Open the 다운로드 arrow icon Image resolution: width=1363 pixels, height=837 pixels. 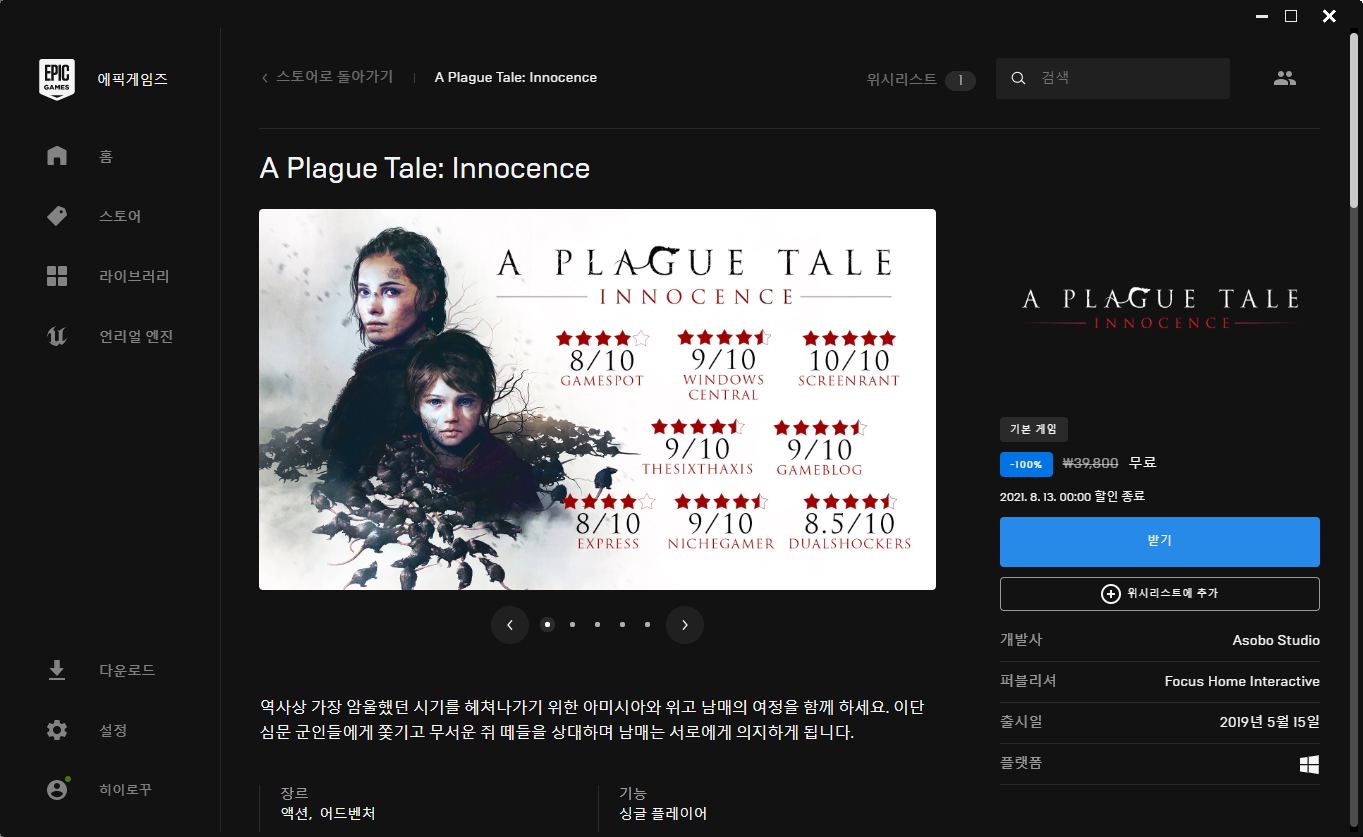57,670
